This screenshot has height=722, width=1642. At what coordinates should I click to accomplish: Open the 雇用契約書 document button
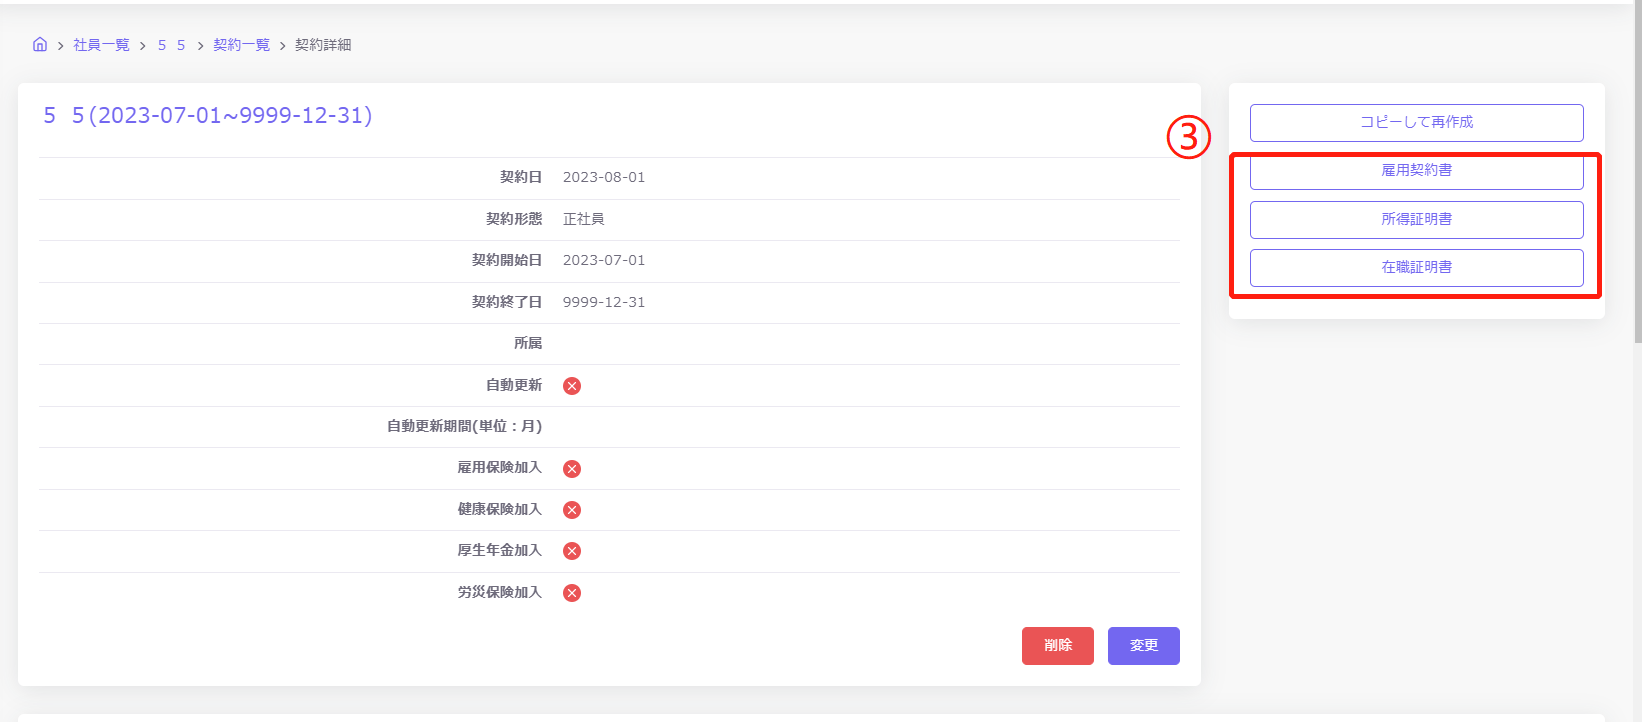[1416, 171]
